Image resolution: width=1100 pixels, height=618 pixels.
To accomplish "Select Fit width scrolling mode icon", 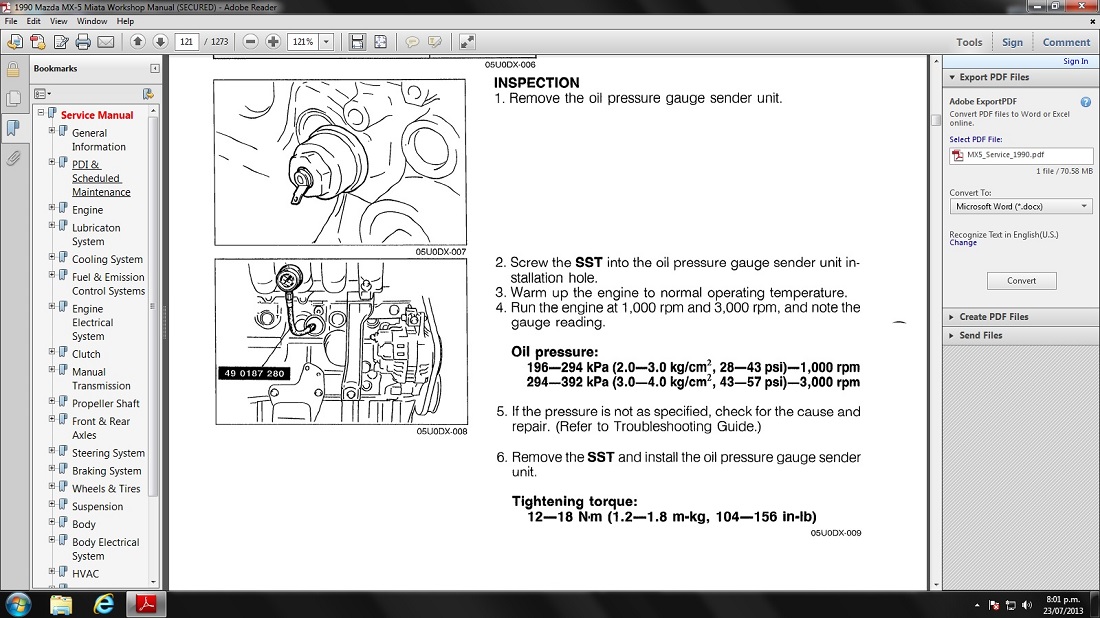I will tap(357, 42).
